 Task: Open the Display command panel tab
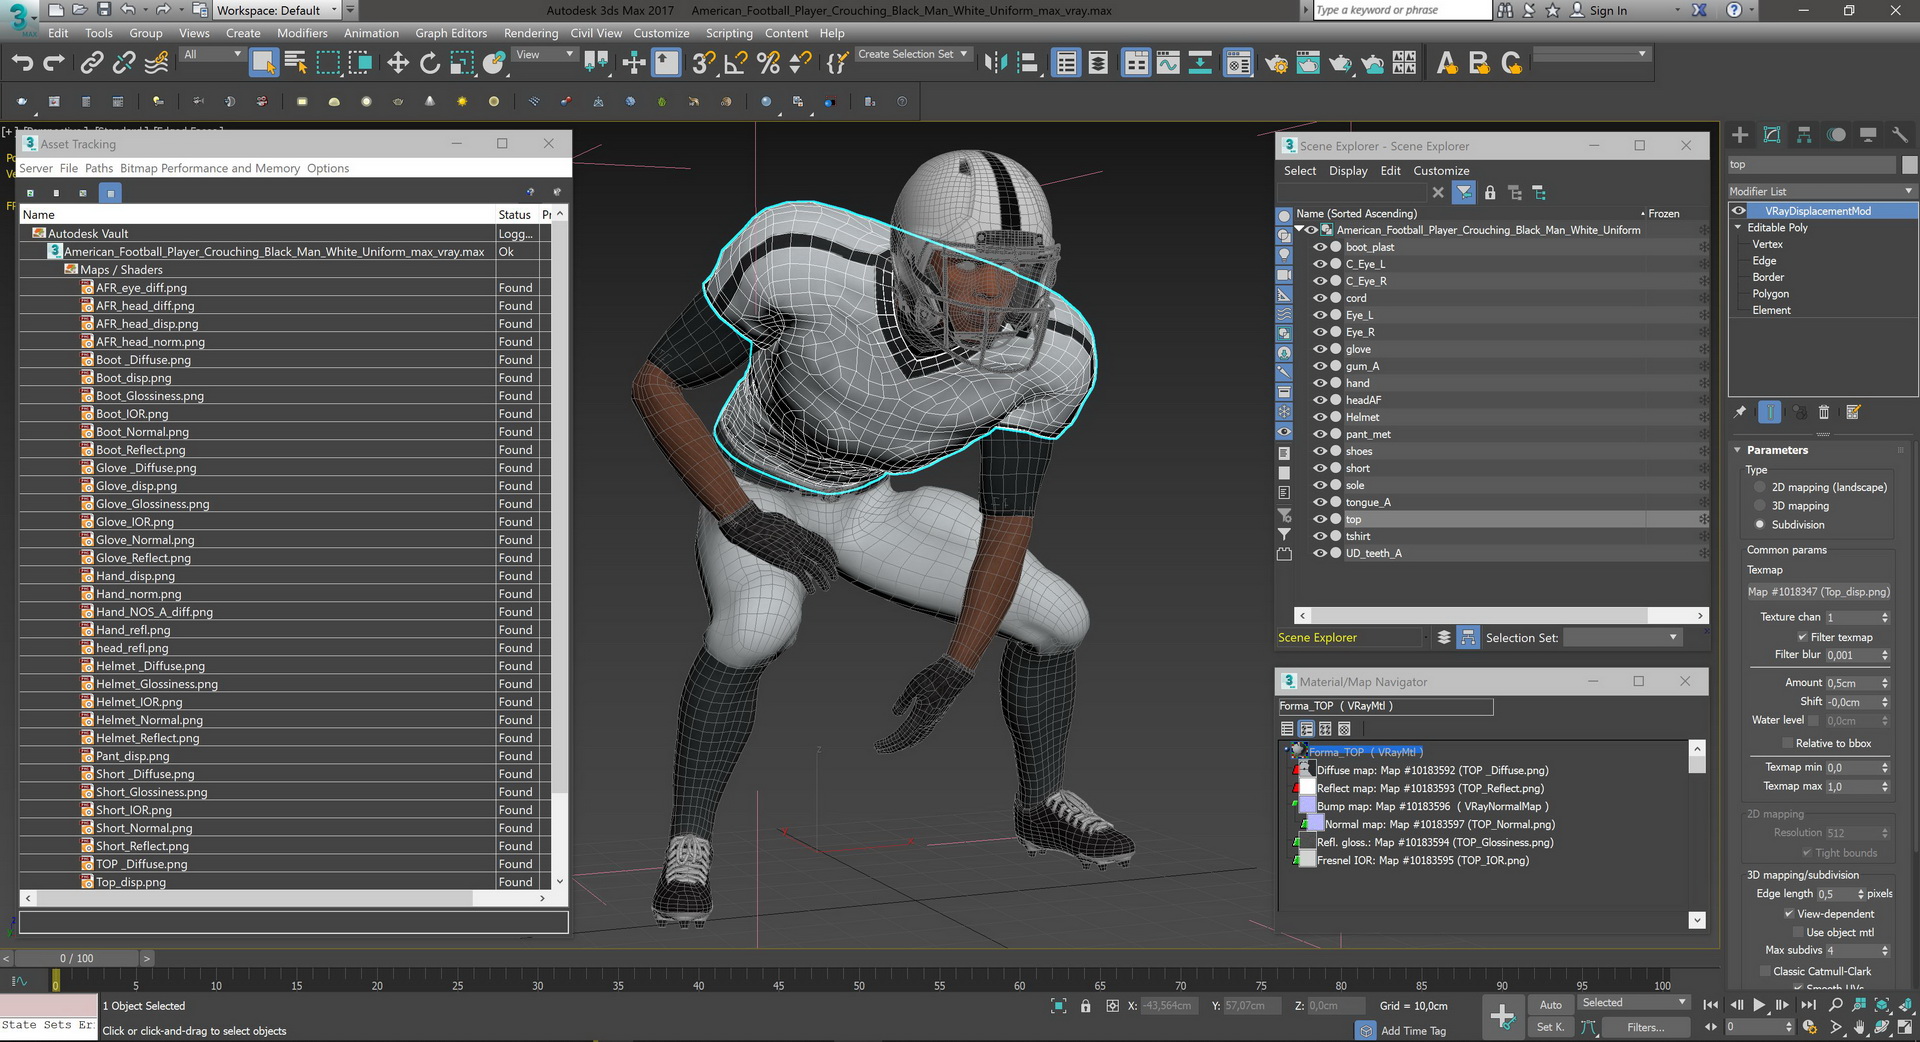[1868, 135]
